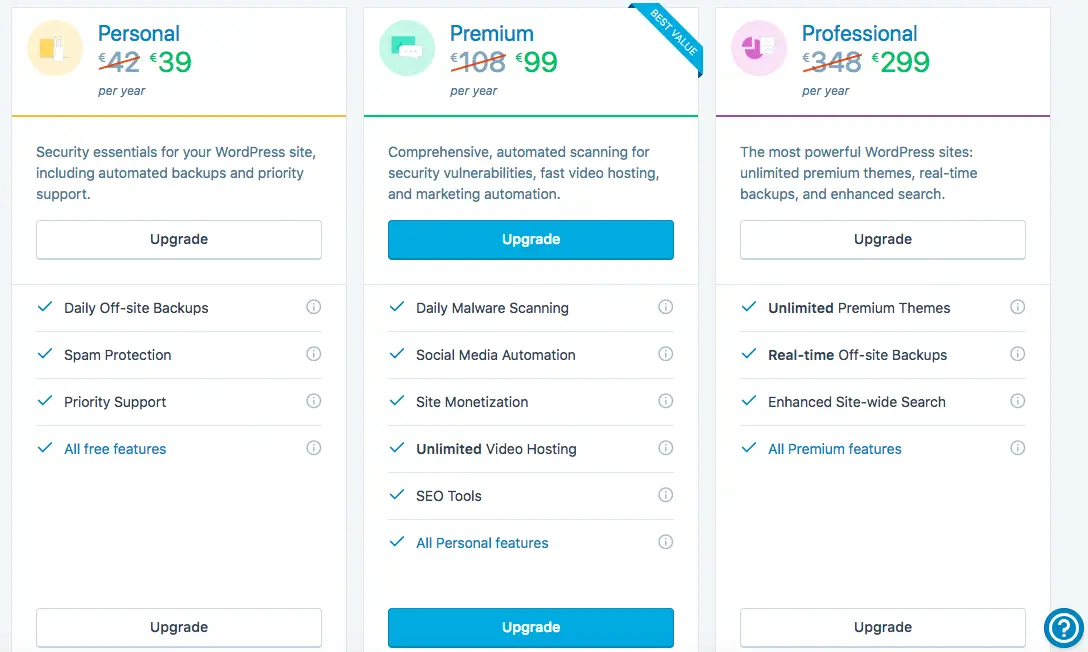Screen dimensions: 1088x652
Task: Click info icon beside Daily Malware Scanning
Action: 665,307
